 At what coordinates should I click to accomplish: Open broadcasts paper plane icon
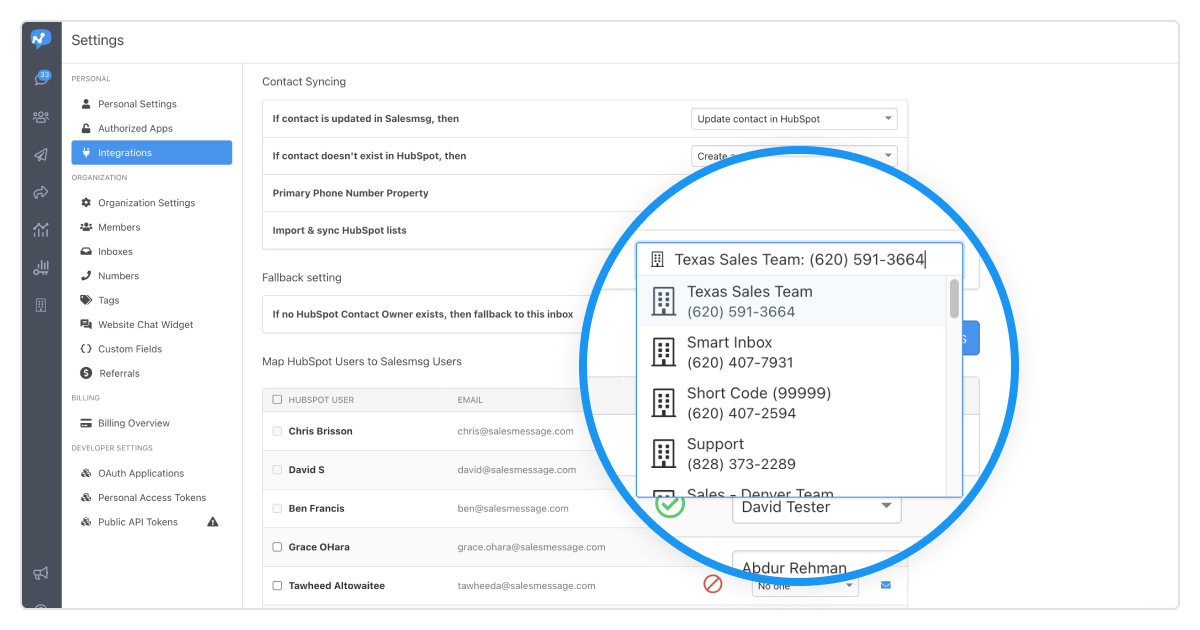pos(41,155)
